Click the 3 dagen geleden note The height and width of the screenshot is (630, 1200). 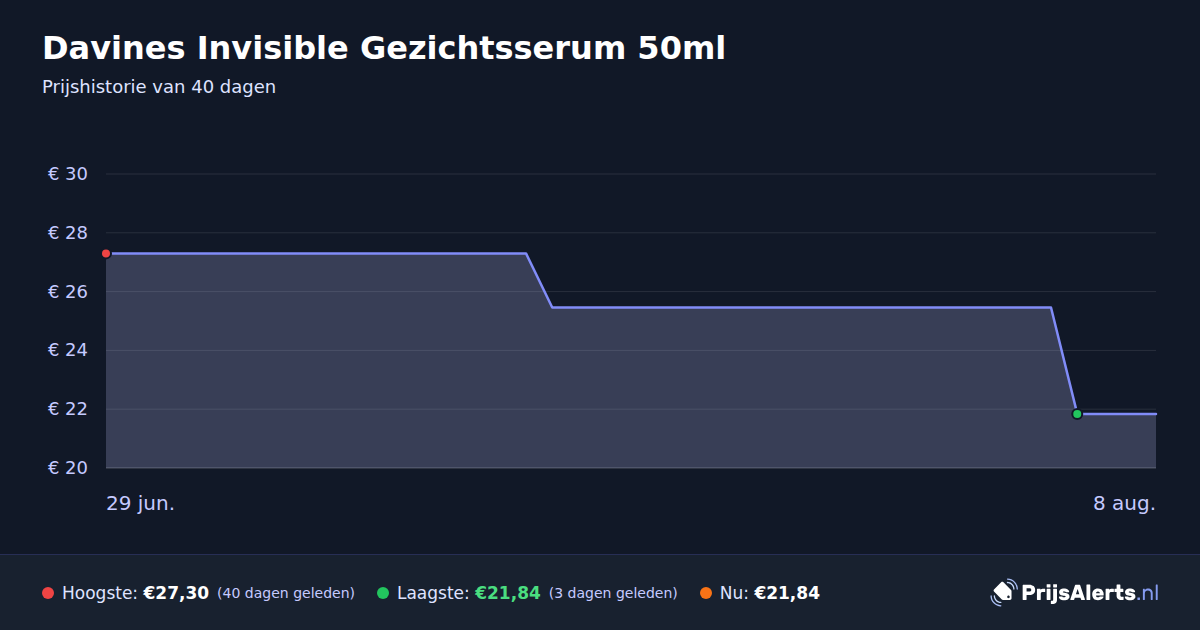click(x=613, y=593)
